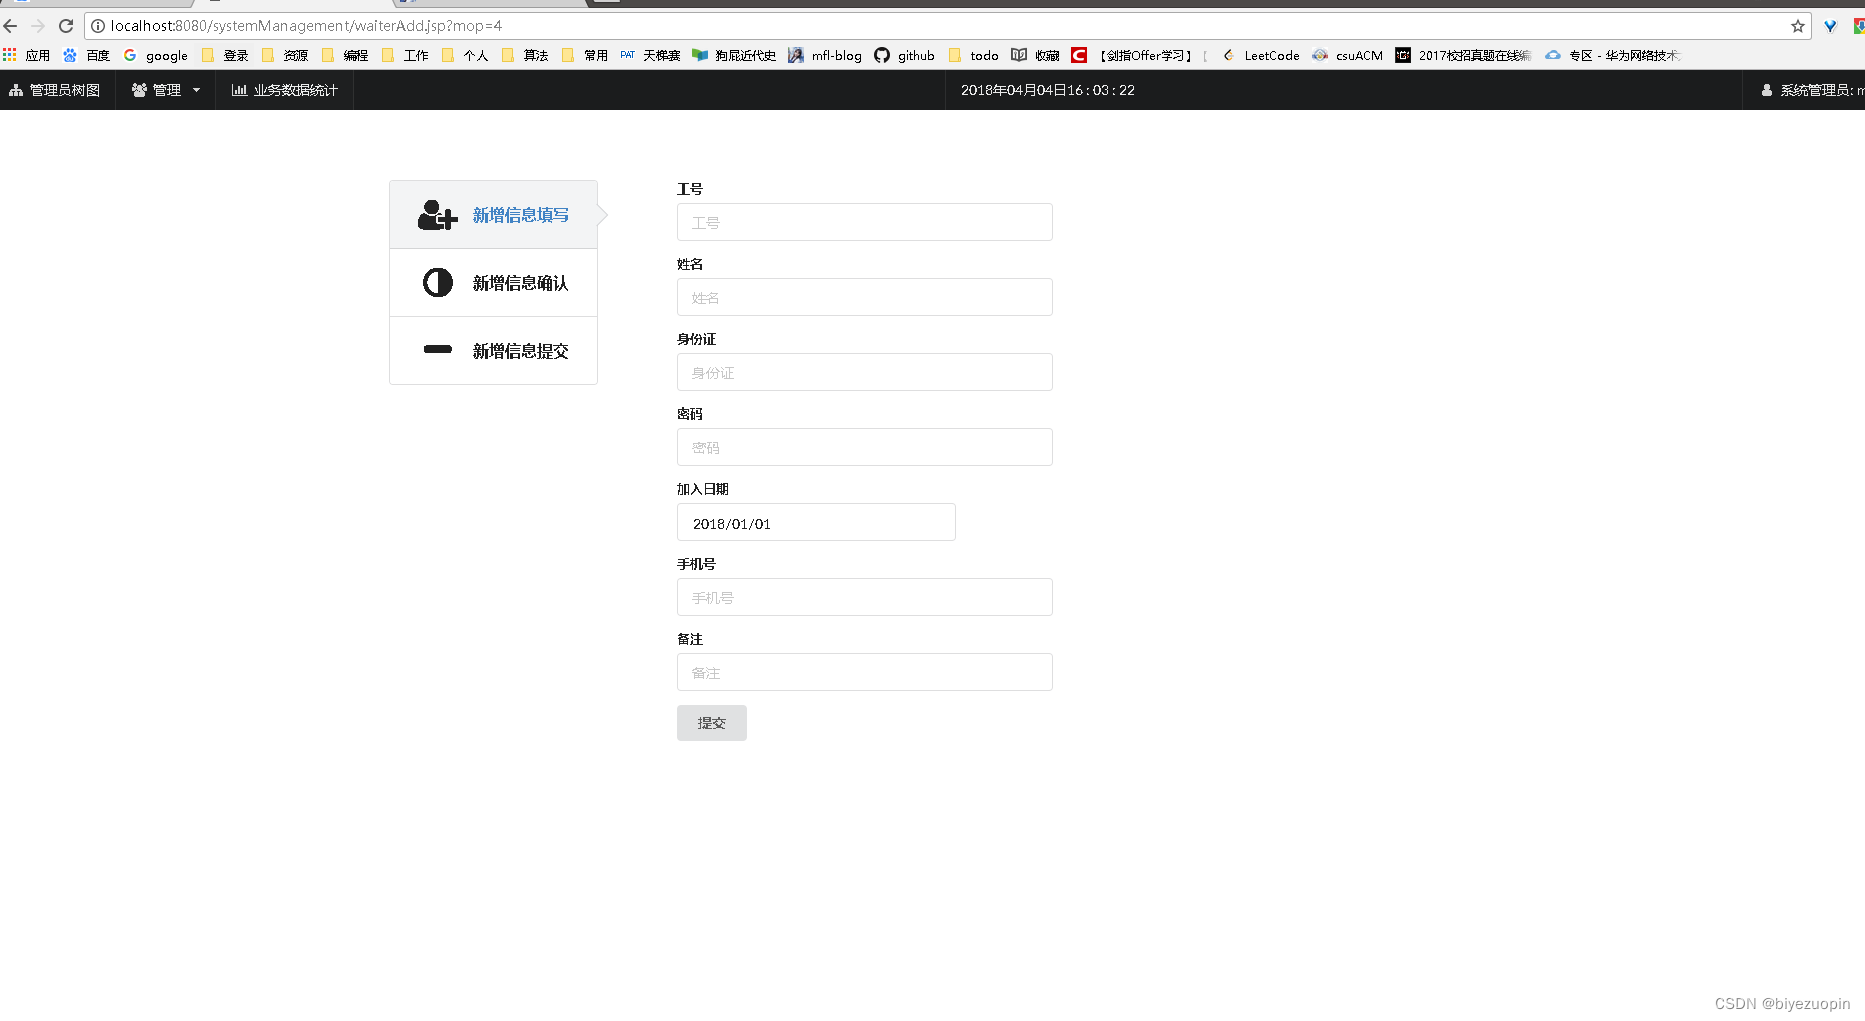This screenshot has height=1021, width=1865.
Task: Click the half-circle icon for 新增信息确认
Action: coord(438,283)
